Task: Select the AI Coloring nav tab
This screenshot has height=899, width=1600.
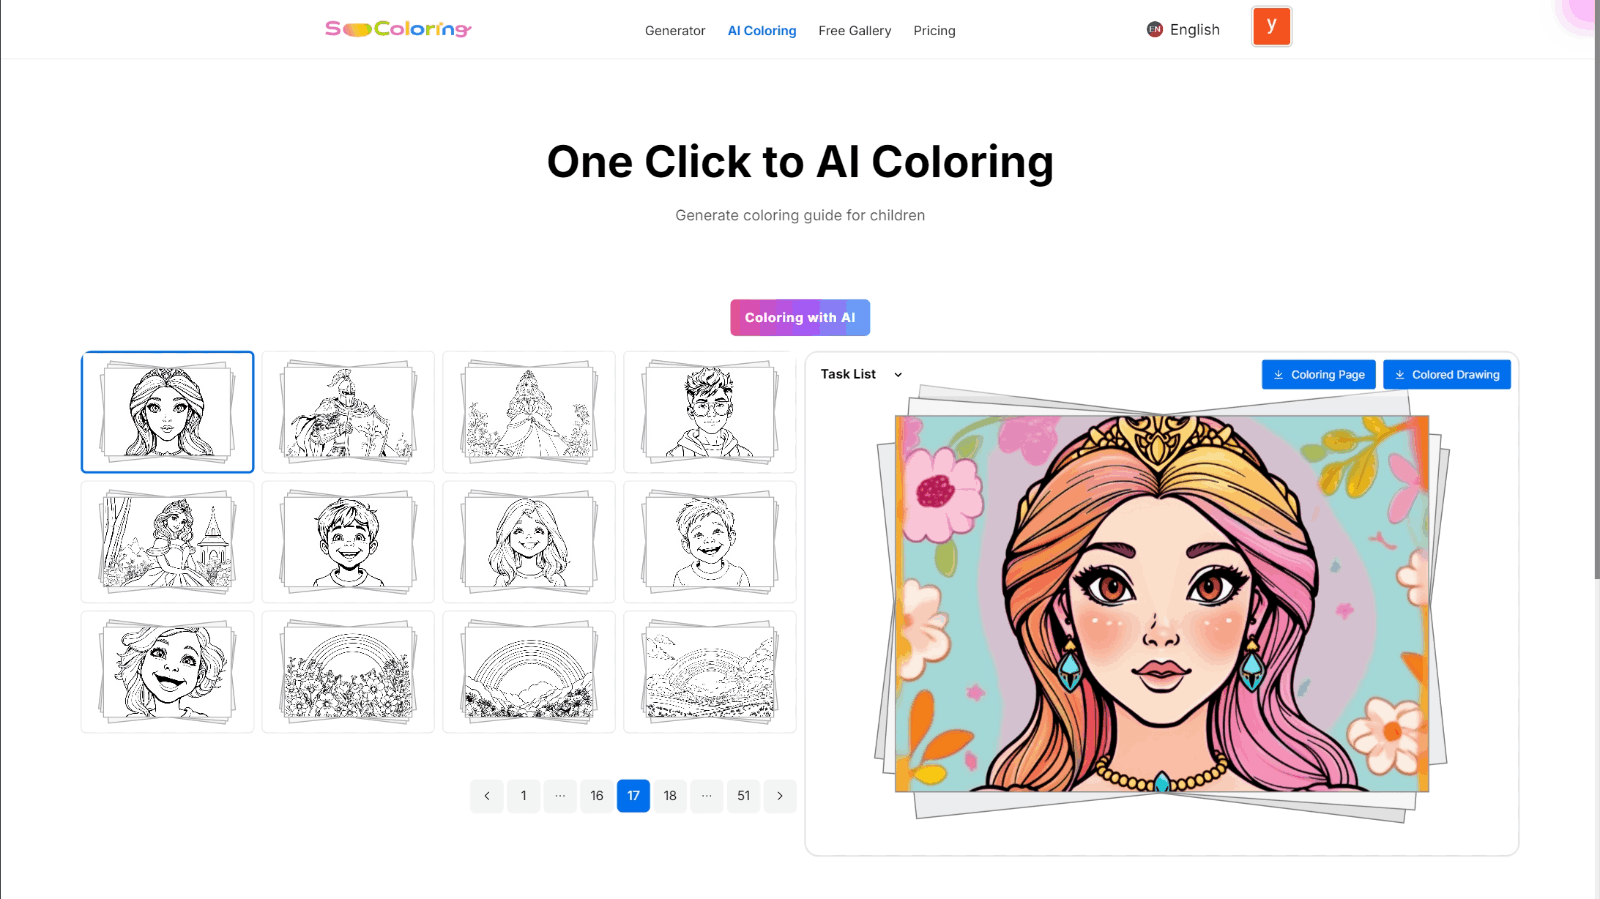Action: pos(762,31)
